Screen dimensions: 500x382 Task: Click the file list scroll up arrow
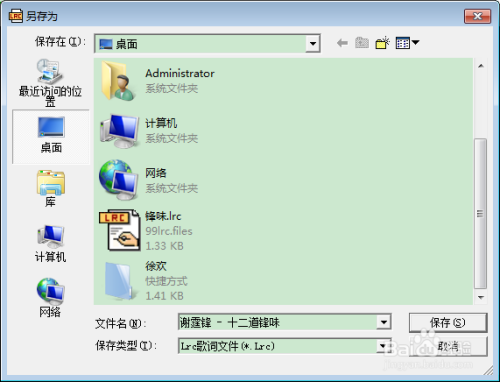pyautogui.click(x=481, y=66)
